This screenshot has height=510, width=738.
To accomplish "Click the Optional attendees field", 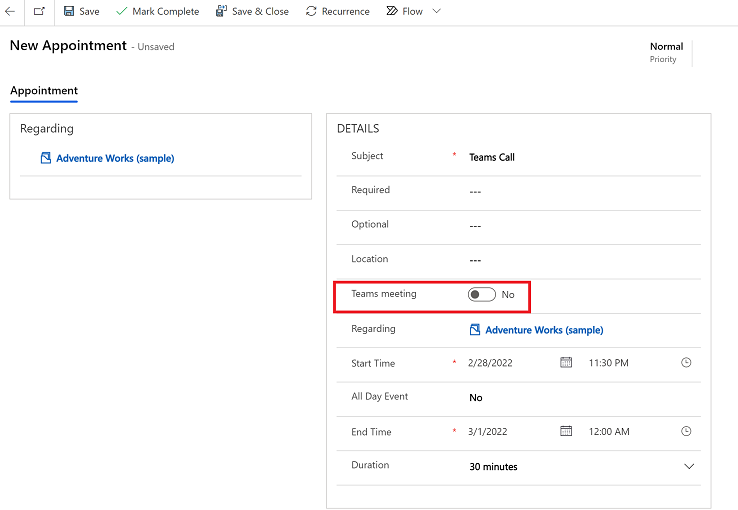I will pos(584,226).
